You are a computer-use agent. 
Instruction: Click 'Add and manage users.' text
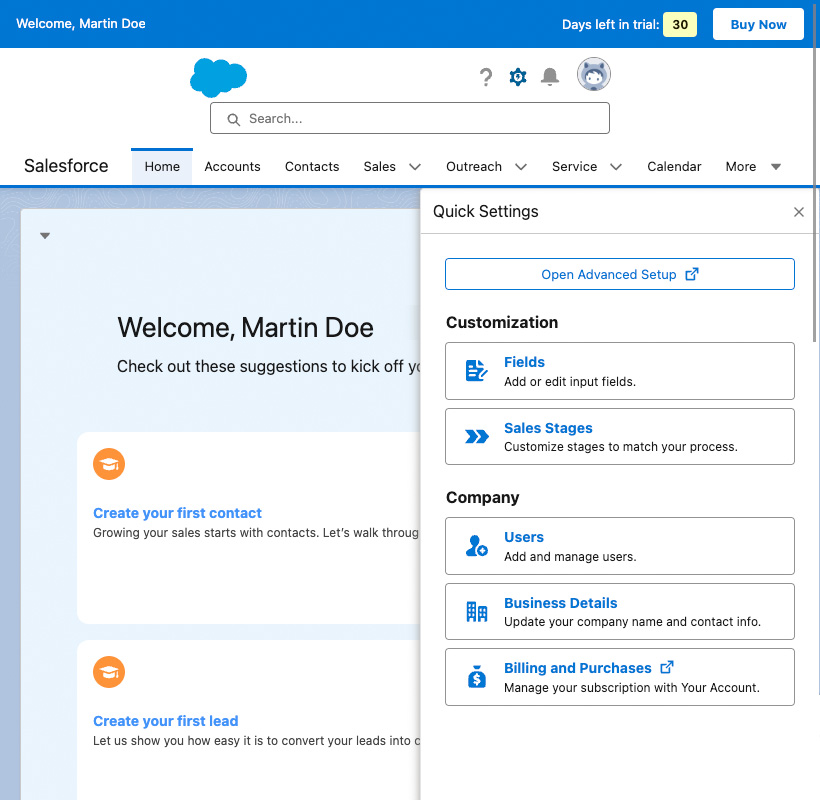(x=570, y=556)
